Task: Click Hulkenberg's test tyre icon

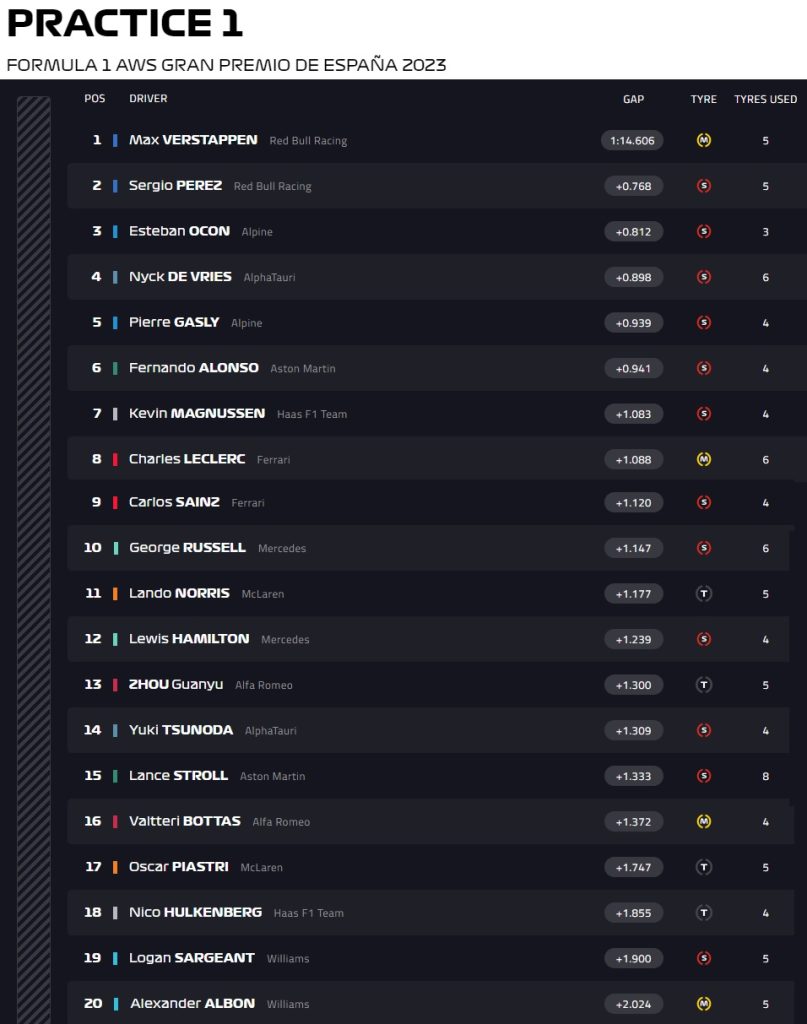Action: tap(704, 913)
